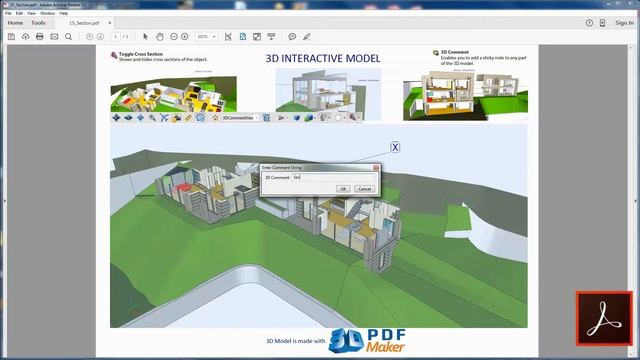Zoom out with the minus button
This screenshot has width=640, height=360.
pyautogui.click(x=173, y=36)
